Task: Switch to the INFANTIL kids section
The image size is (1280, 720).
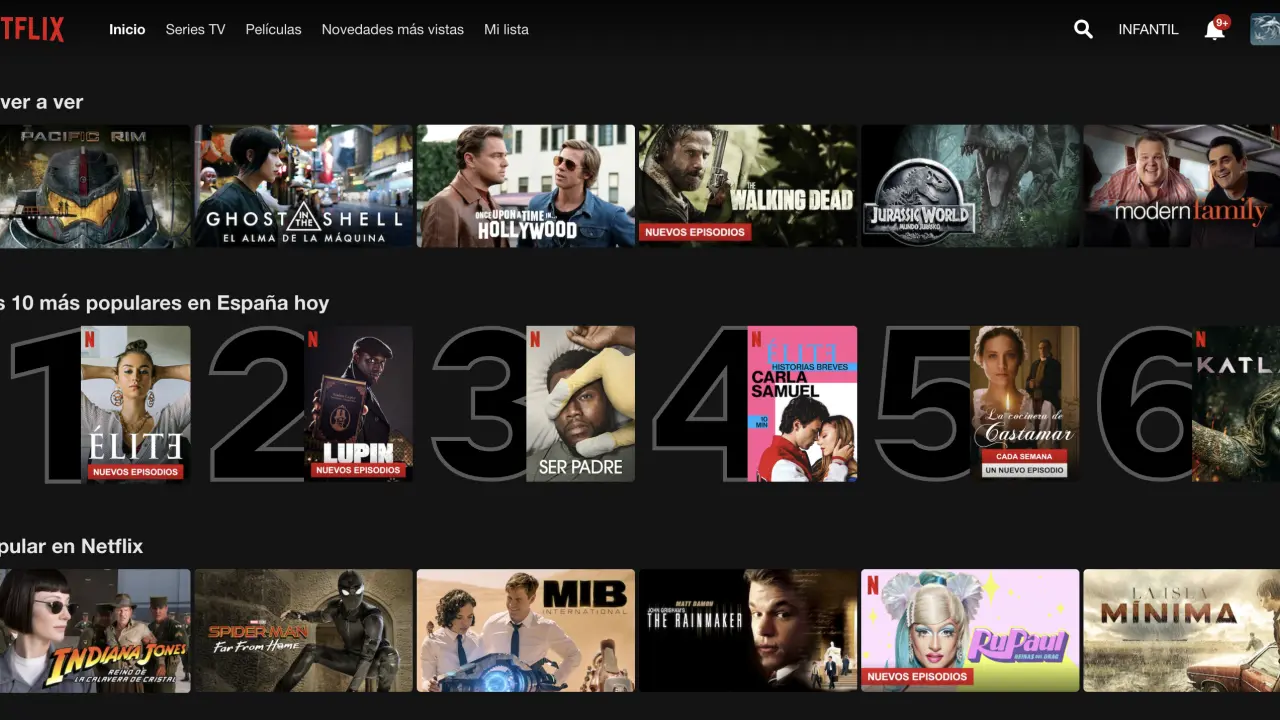Action: pos(1148,29)
